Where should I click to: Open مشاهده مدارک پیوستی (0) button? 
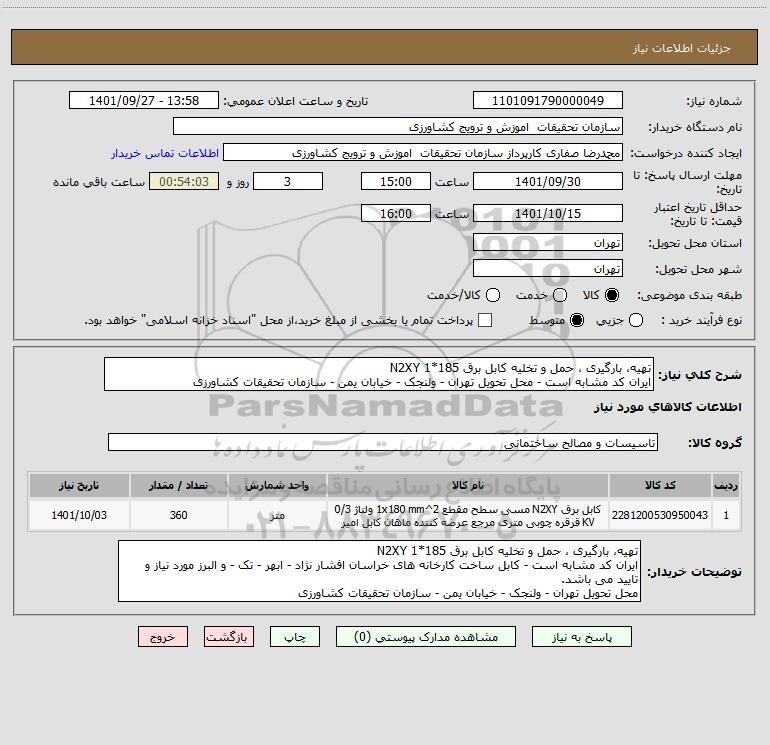(x=426, y=637)
